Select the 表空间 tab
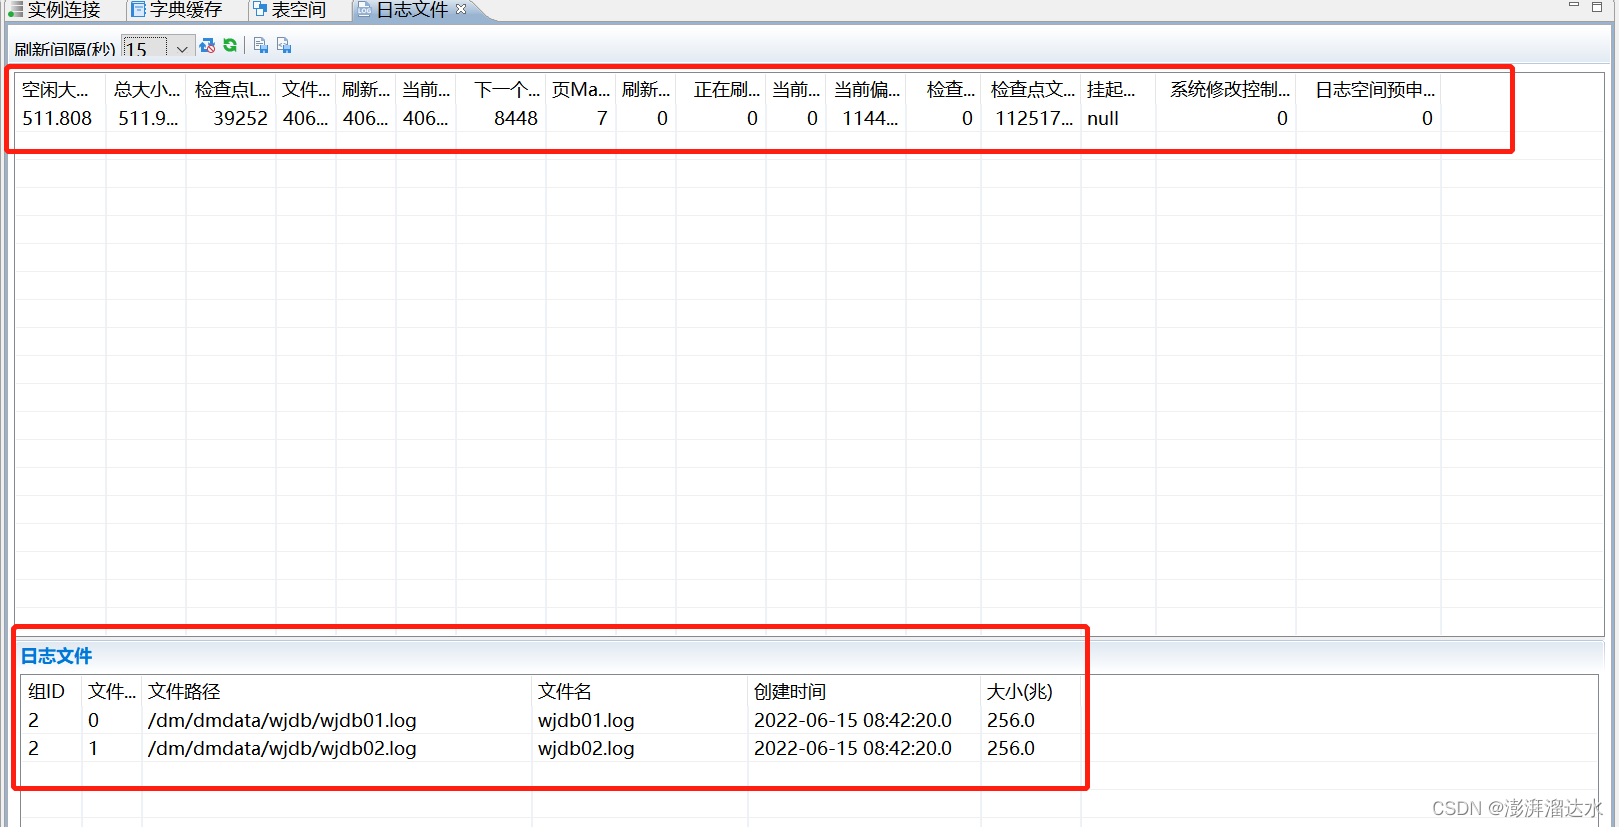Screen dimensions: 1619x827 (290, 10)
